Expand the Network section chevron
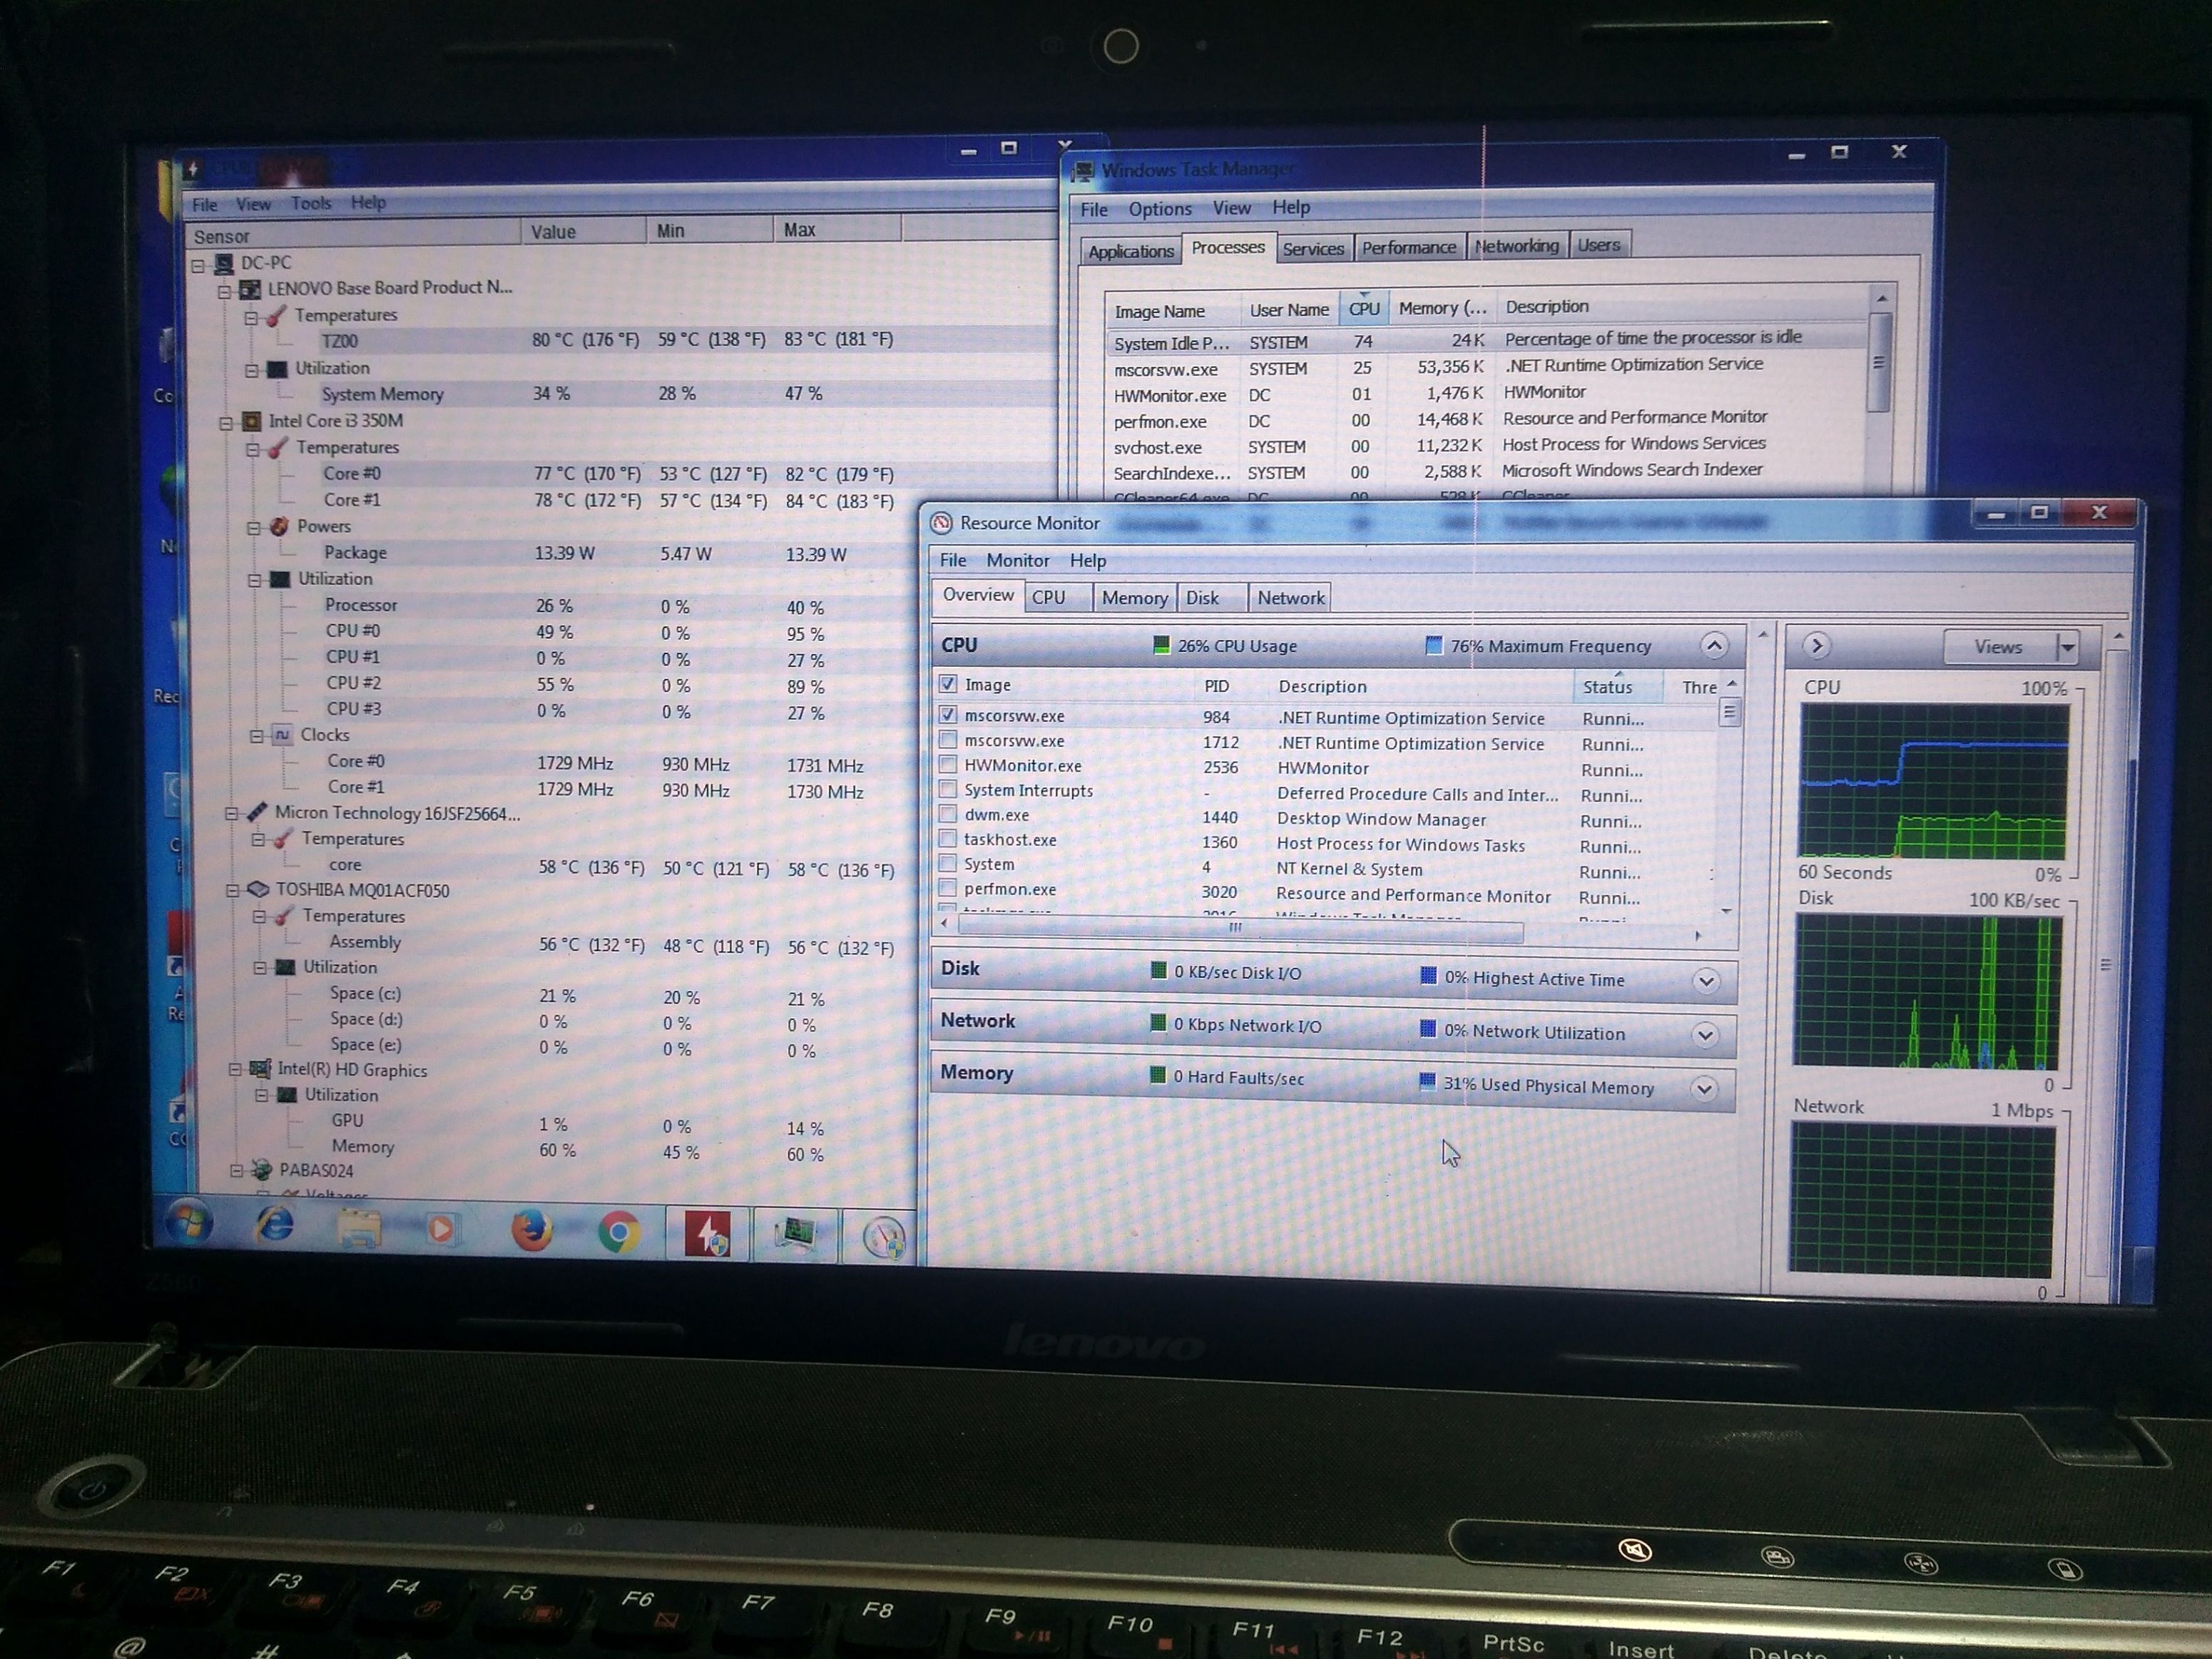Screen dimensions: 2212x1659 [x=1706, y=1035]
